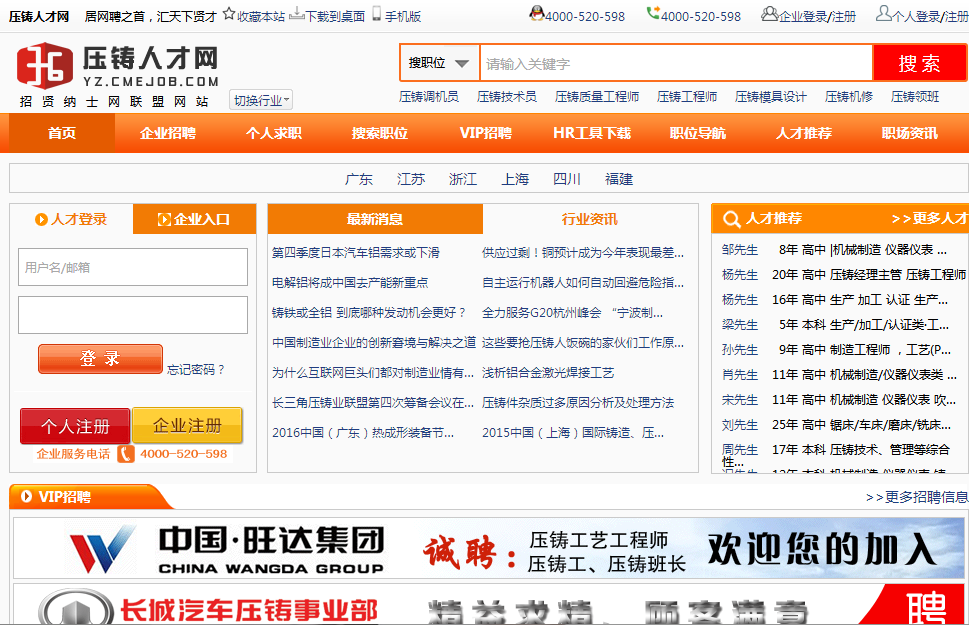Open news 第四季度日本汽车铝需求或下滑
969x625 pixels.
tap(356, 252)
